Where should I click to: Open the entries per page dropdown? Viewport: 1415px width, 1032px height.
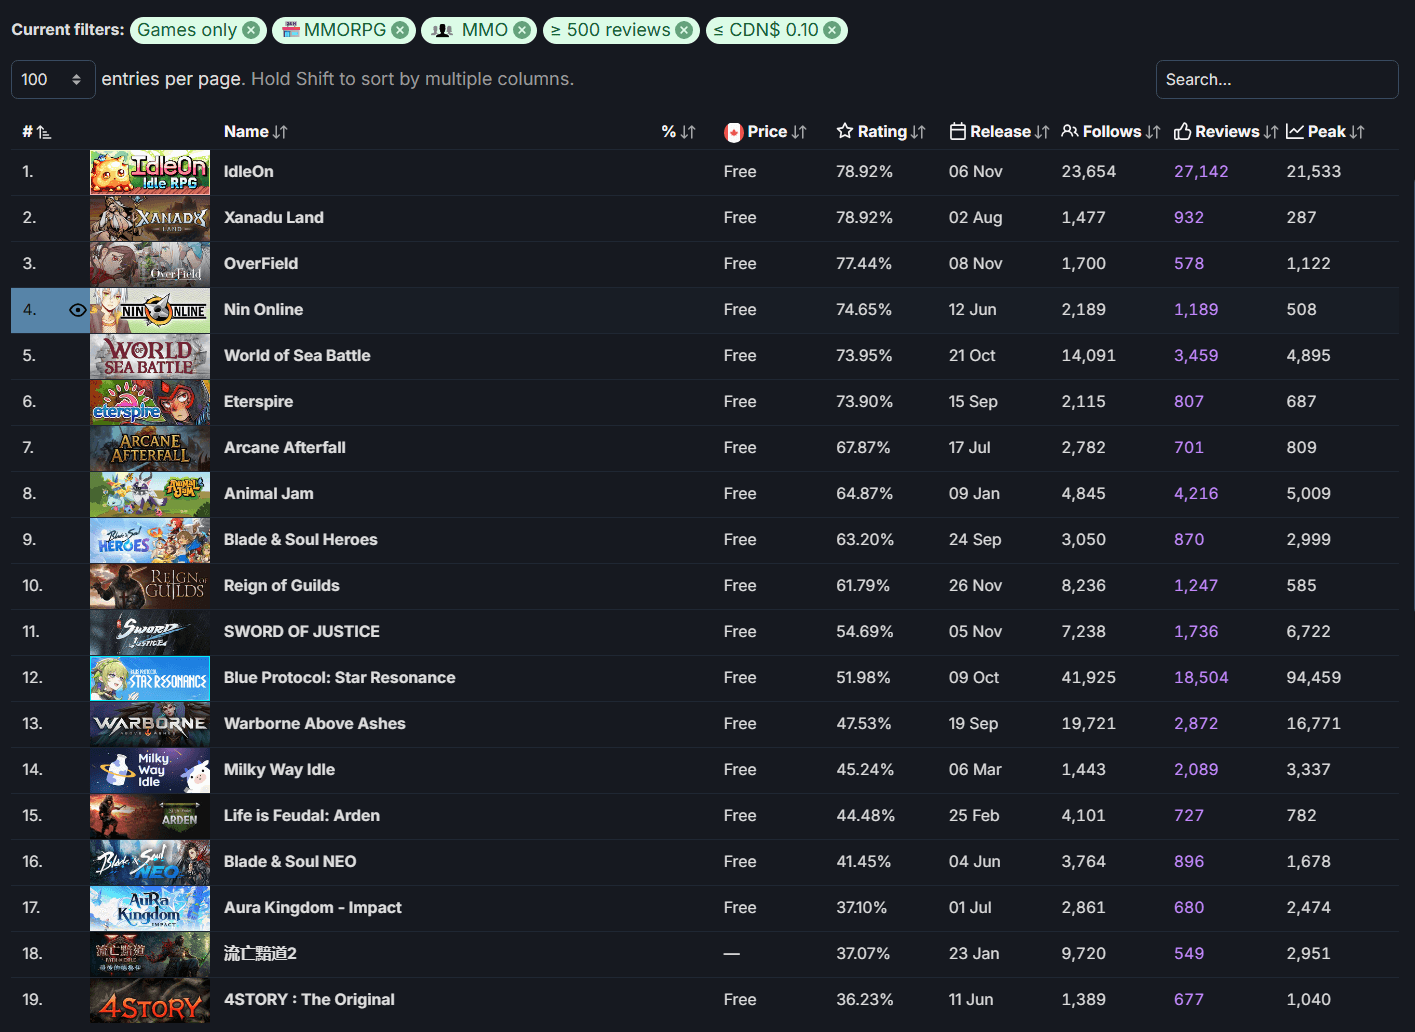tap(53, 79)
